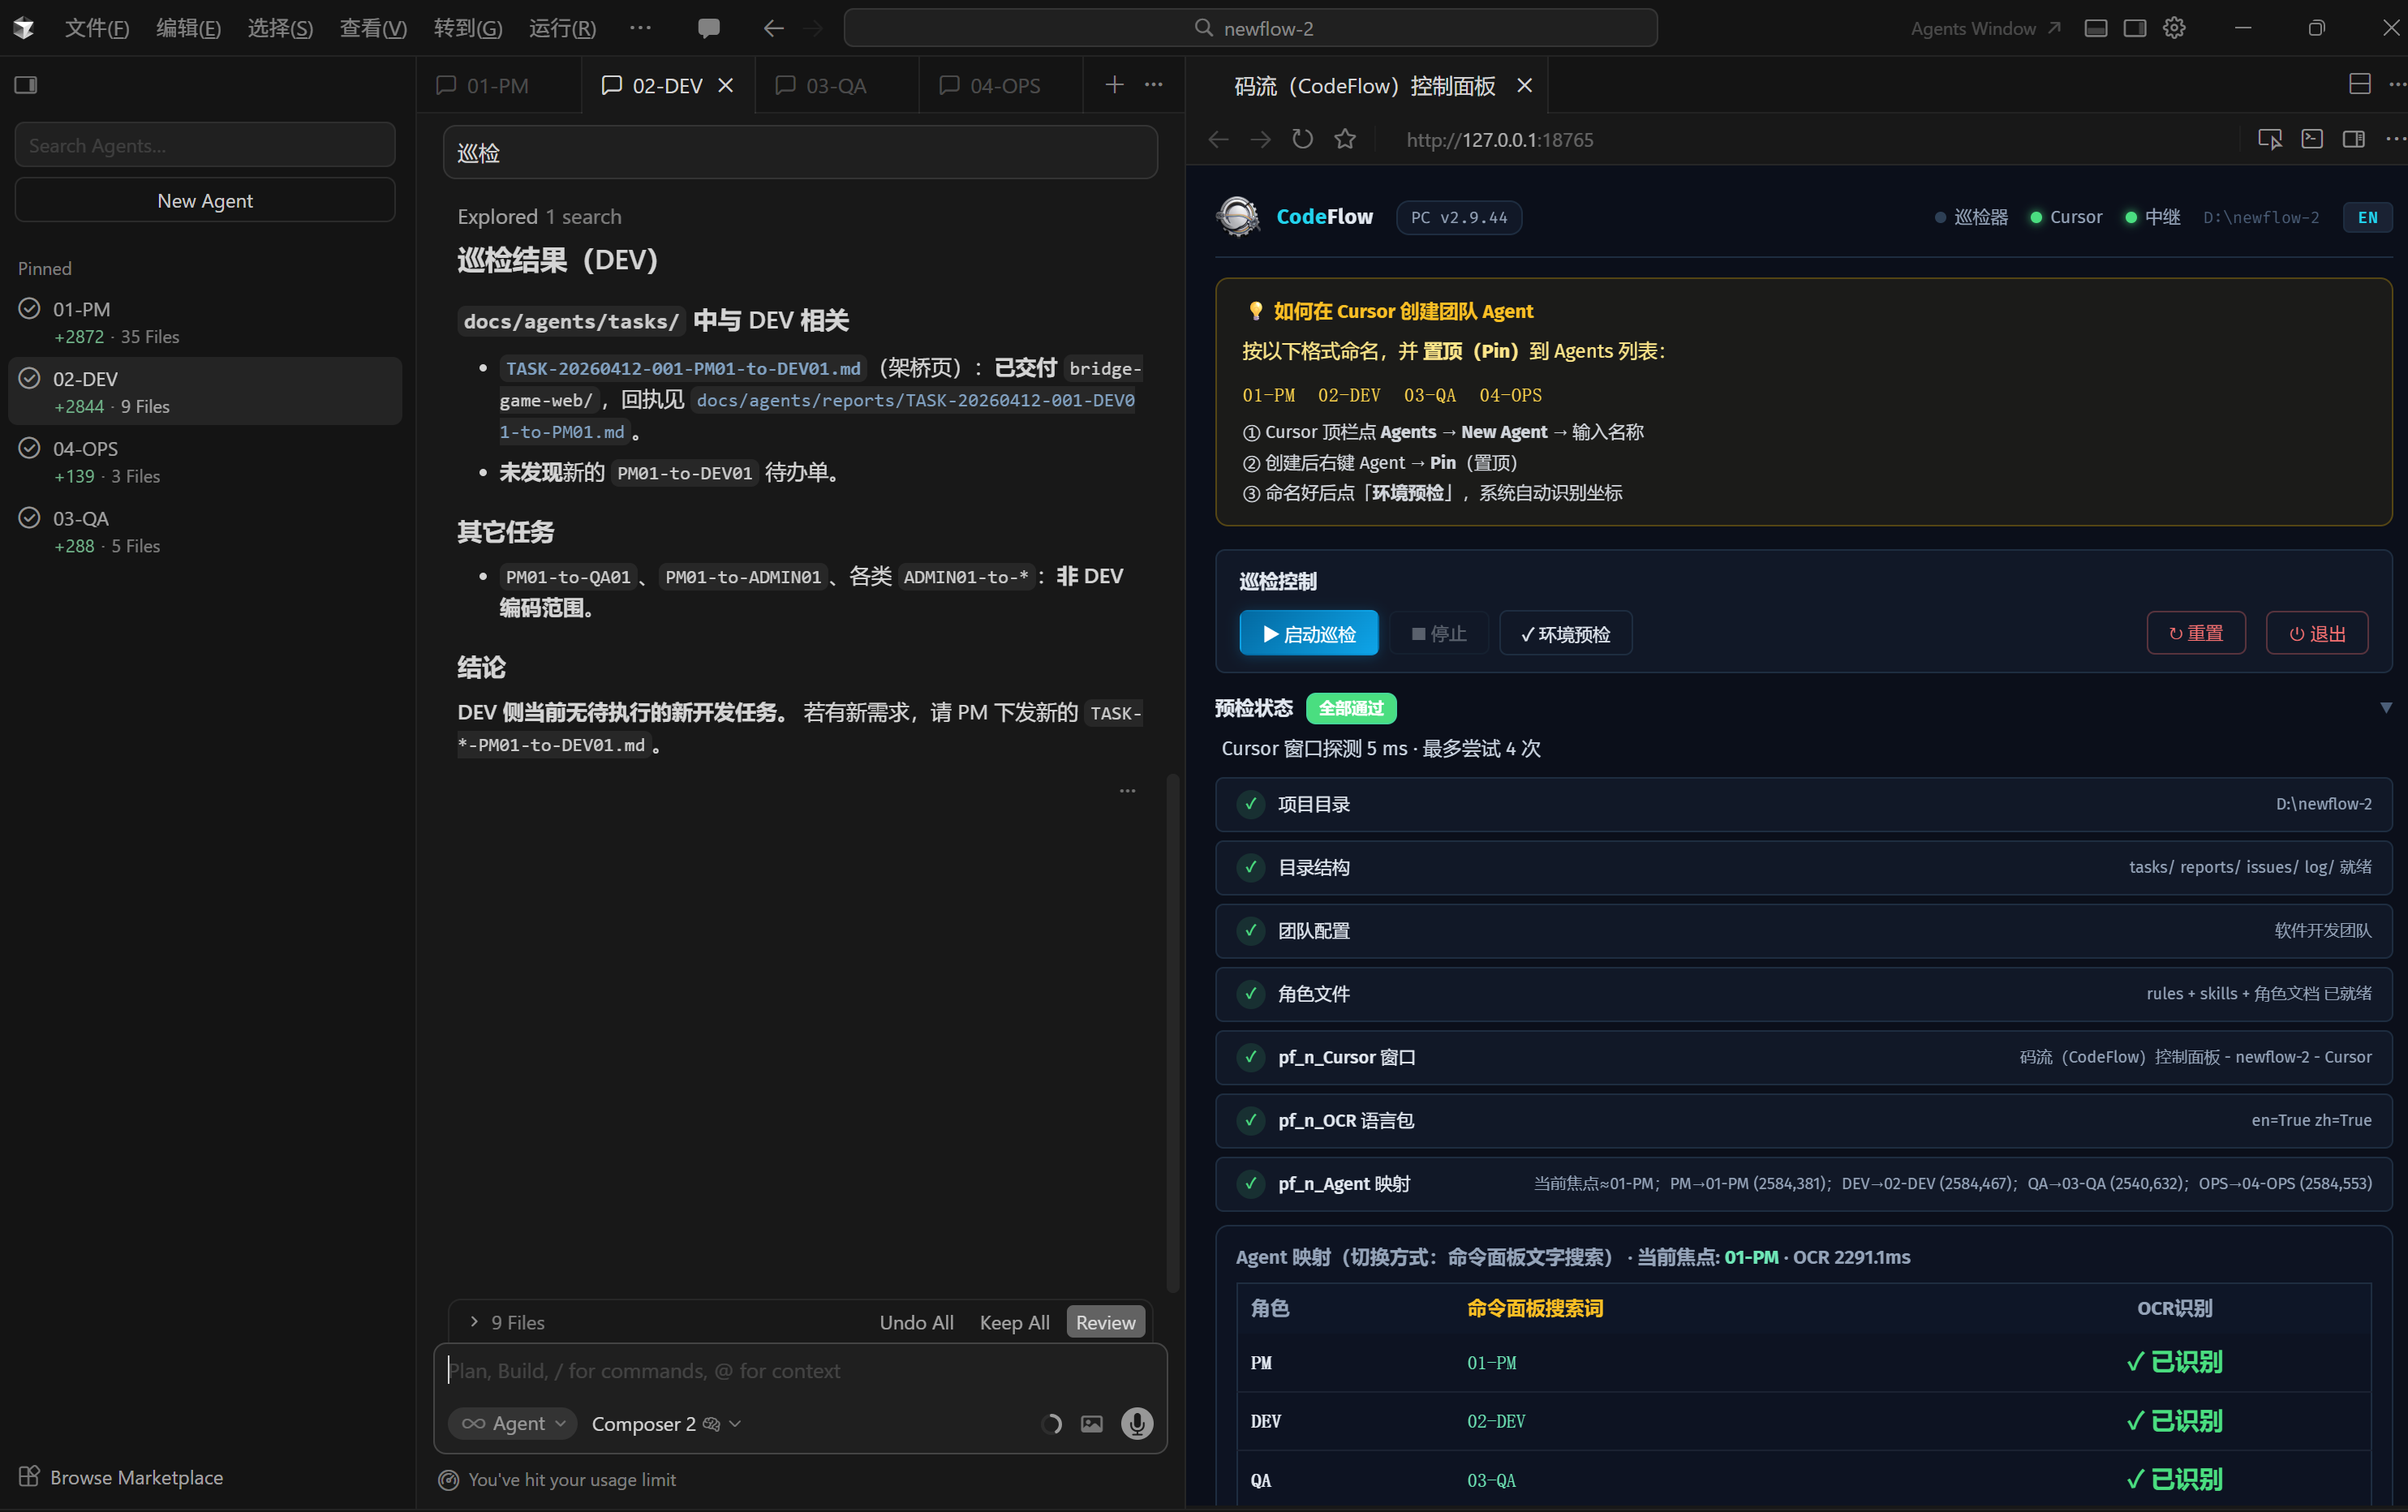The image size is (2408, 1512).
Task: Open the 运行(R) menu
Action: pos(562,28)
